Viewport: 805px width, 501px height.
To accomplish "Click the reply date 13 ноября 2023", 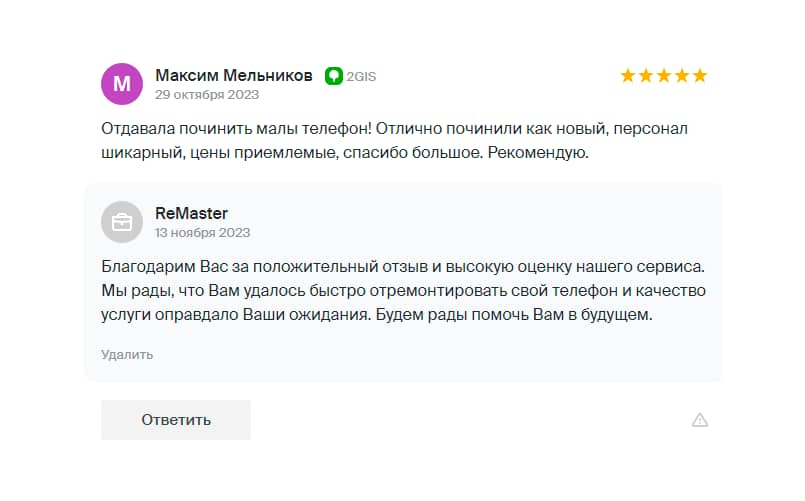I will click(x=202, y=233).
